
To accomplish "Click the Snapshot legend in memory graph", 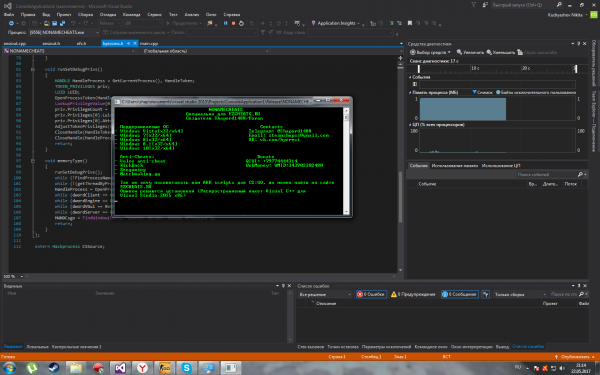I will coord(482,93).
